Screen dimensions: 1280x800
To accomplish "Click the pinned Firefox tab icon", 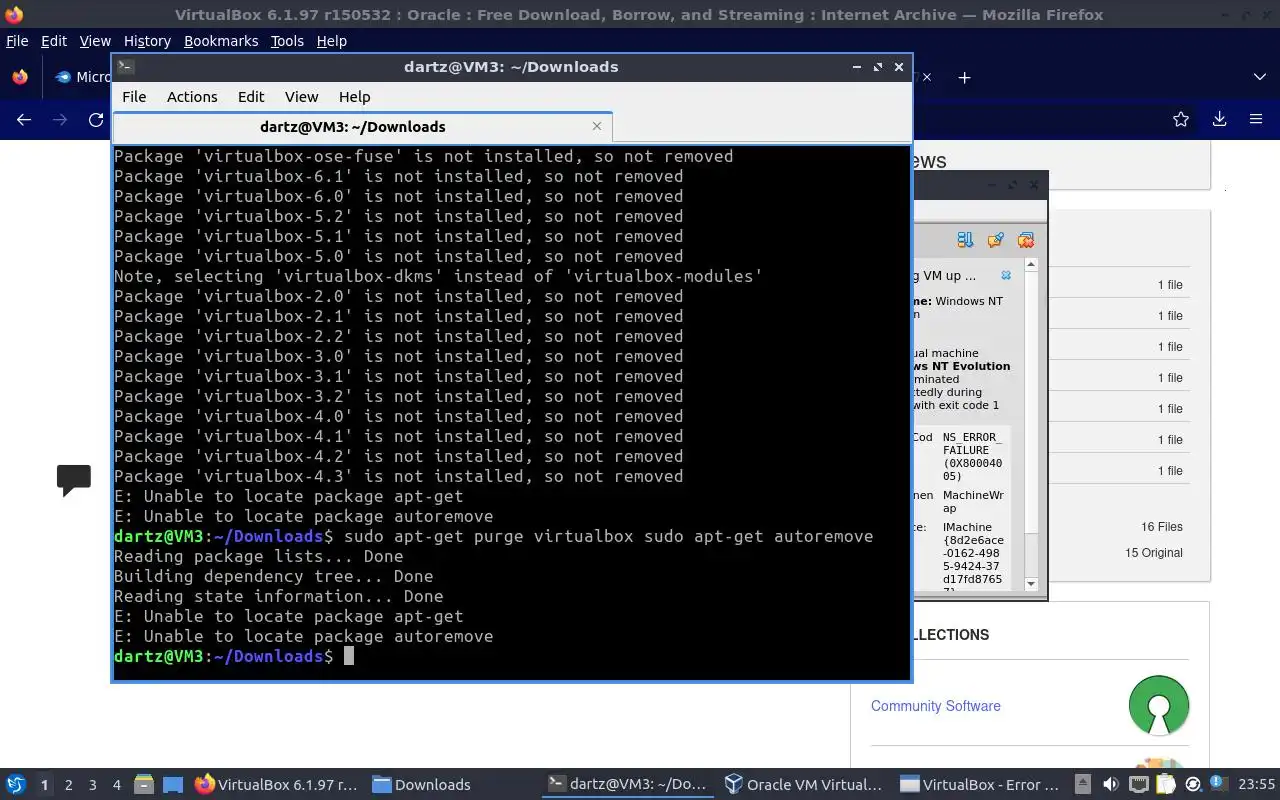I will click(x=20, y=77).
